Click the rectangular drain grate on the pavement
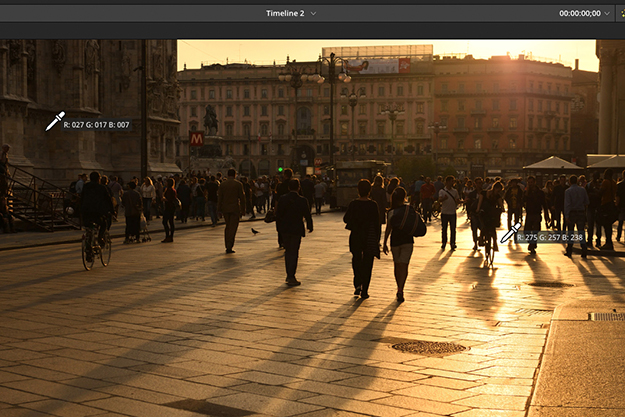Screen dimensions: 625x417 pyautogui.click(x=606, y=316)
